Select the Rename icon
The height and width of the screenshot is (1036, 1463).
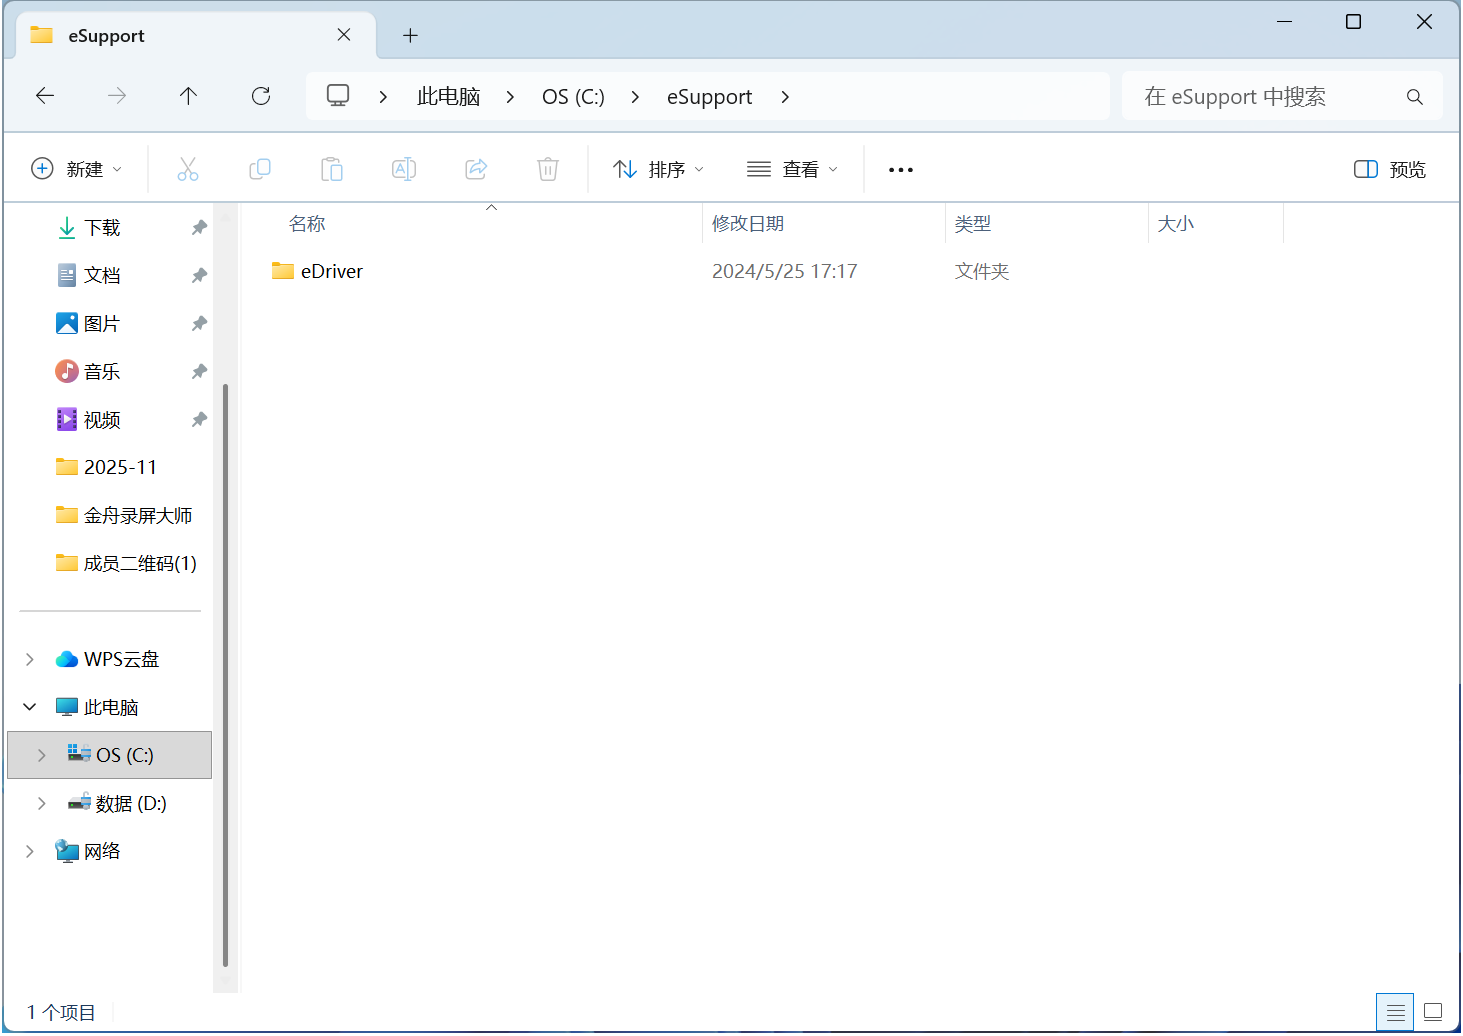(x=404, y=168)
